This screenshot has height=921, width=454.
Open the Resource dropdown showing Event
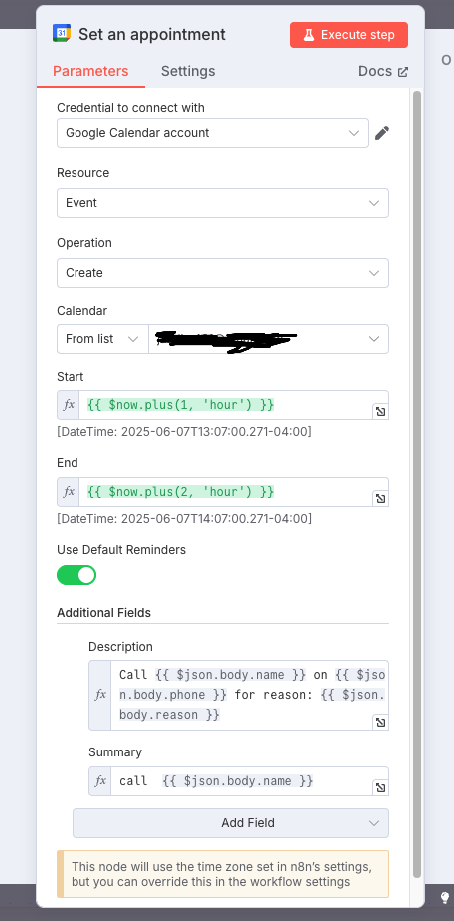click(223, 203)
